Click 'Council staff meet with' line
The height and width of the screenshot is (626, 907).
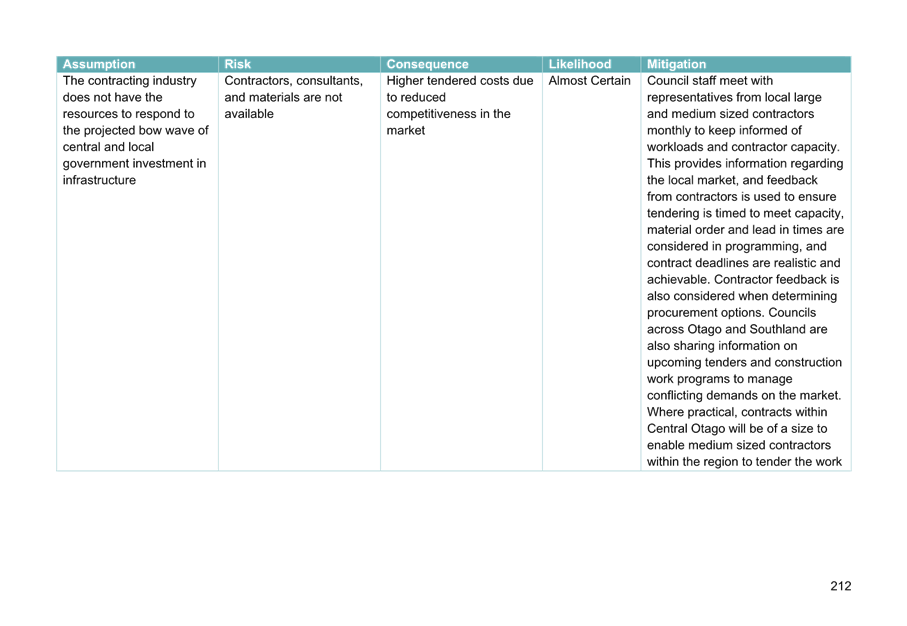(710, 81)
